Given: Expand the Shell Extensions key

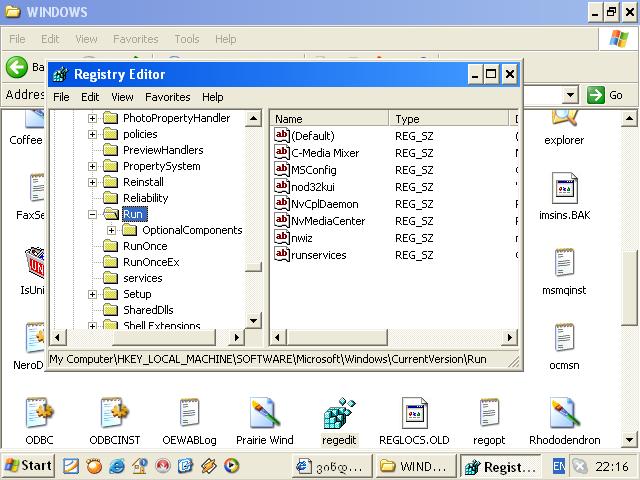Looking at the screenshot, I should (92, 326).
